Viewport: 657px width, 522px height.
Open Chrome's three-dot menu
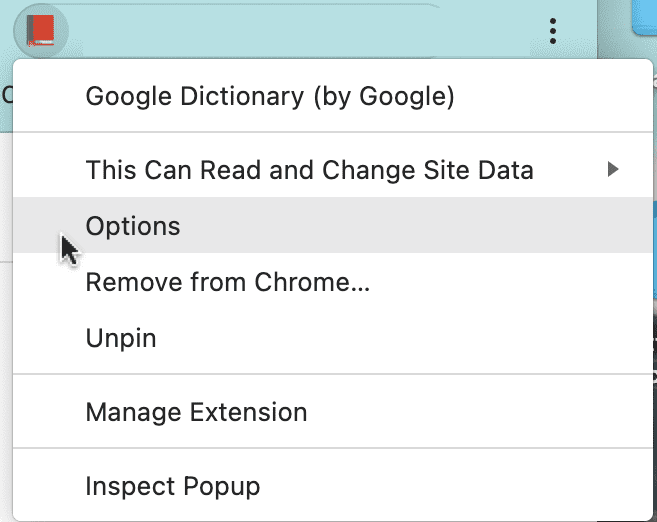click(553, 32)
